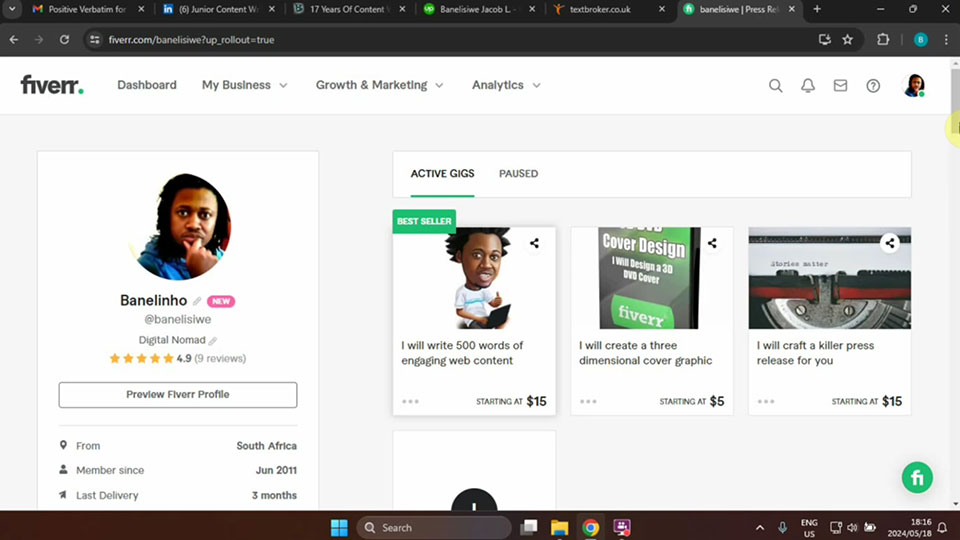Screen dimensions: 960x540
Task: Click the install app icon in address bar
Action: coord(825,40)
